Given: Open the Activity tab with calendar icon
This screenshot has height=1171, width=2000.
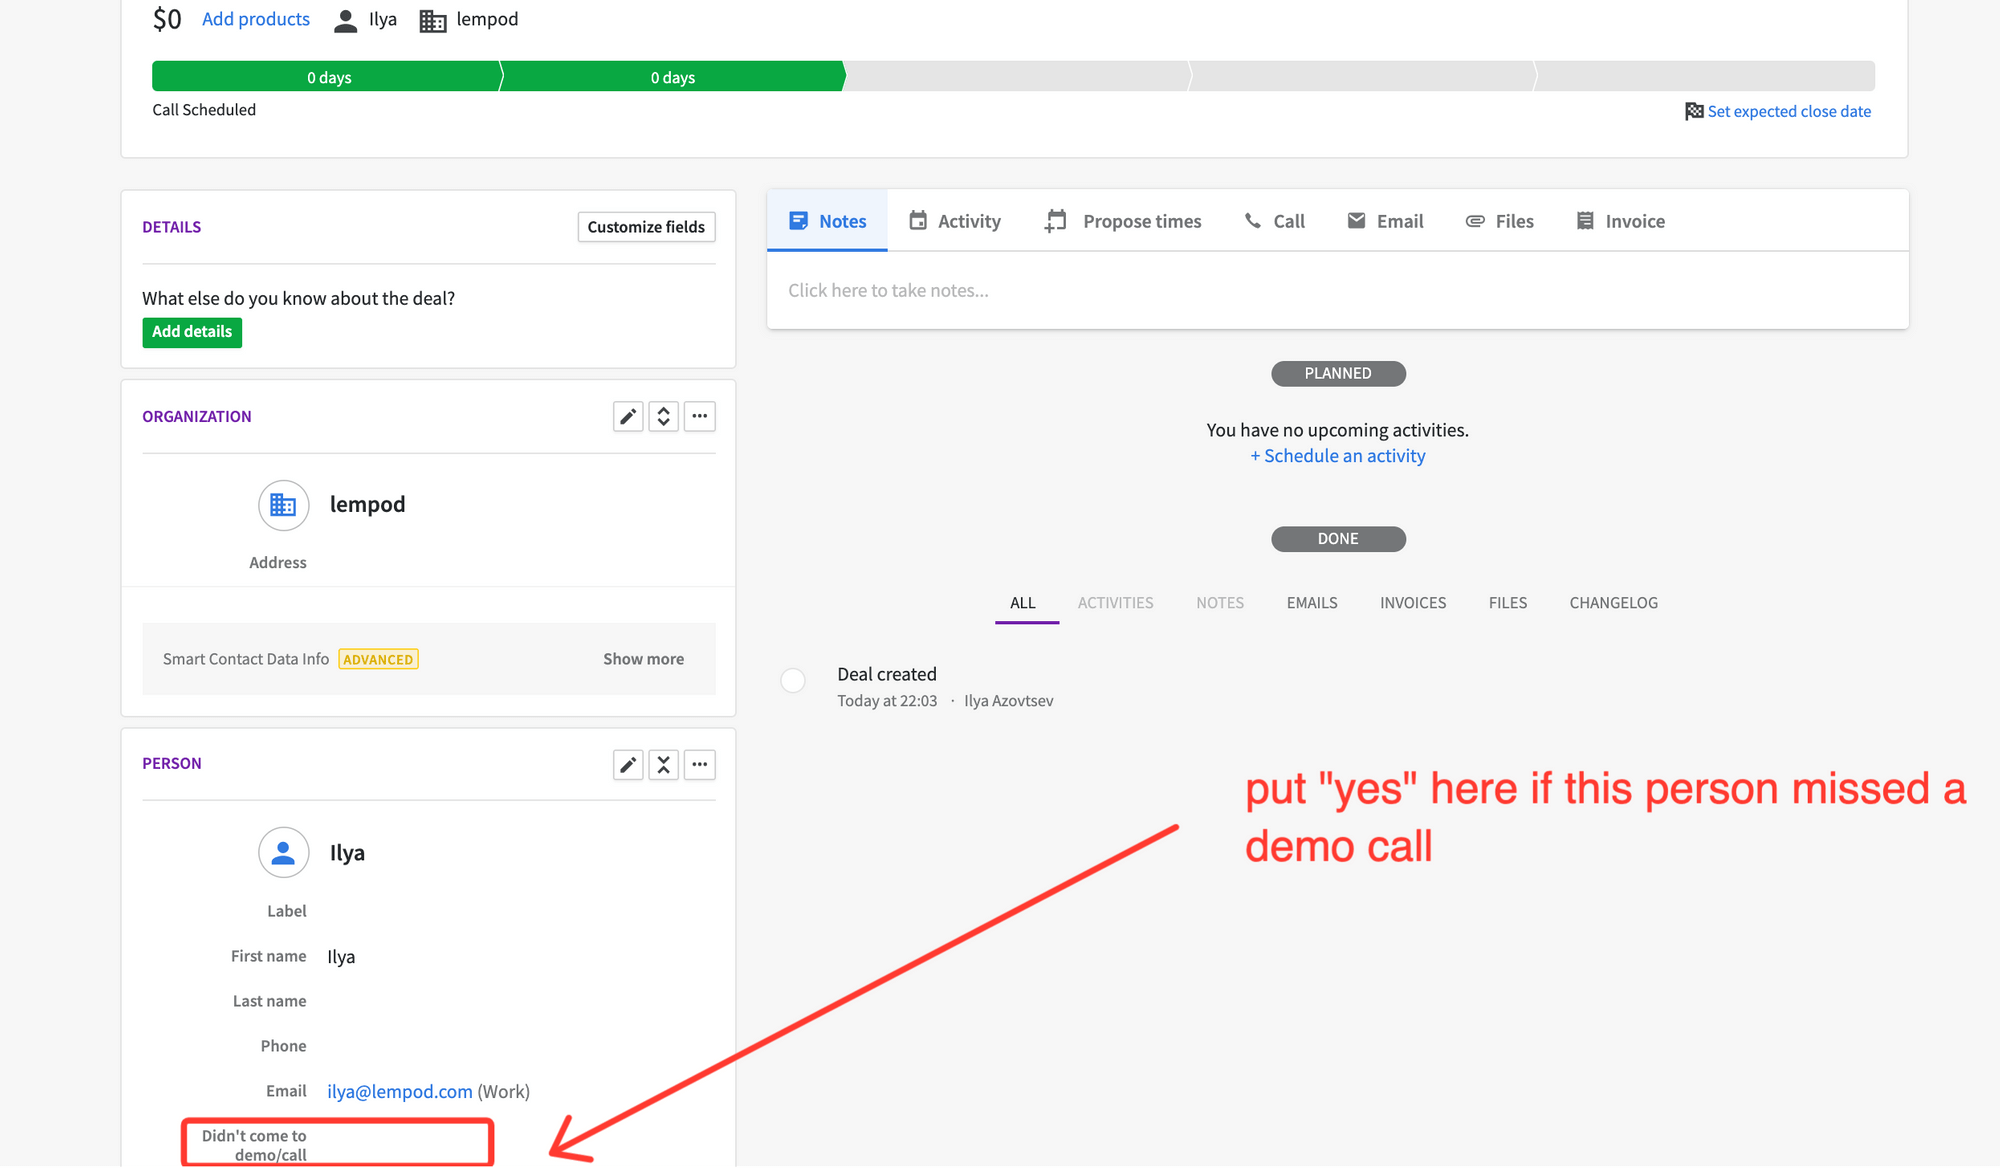Looking at the screenshot, I should point(955,220).
